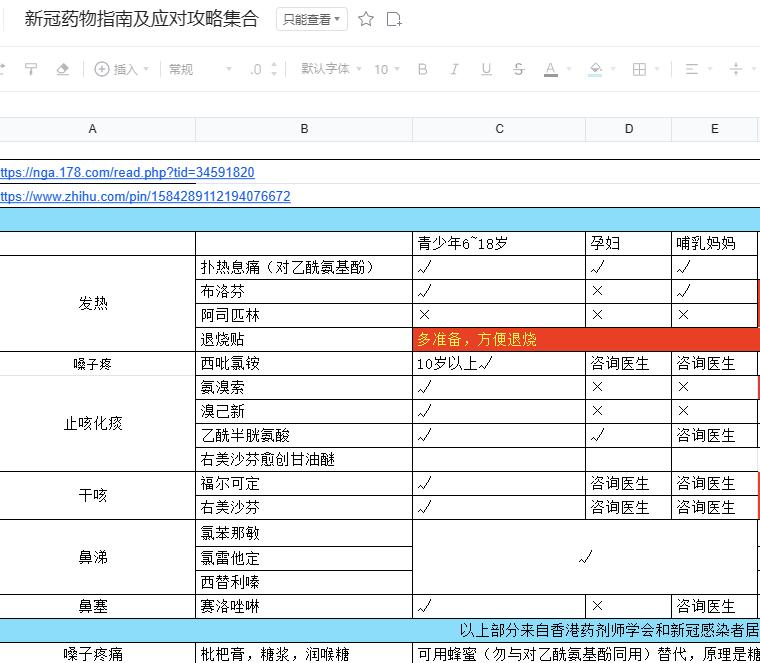The image size is (760, 663).
Task: Toggle bold formatting
Action: coord(422,69)
